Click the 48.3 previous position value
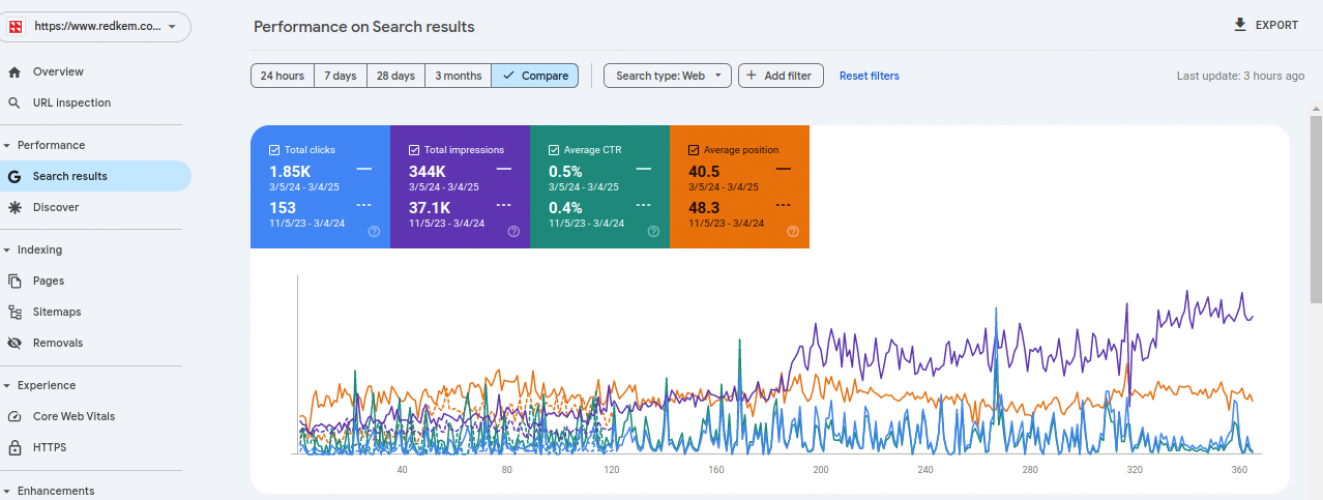Screen dimensions: 1323x500 [705, 207]
